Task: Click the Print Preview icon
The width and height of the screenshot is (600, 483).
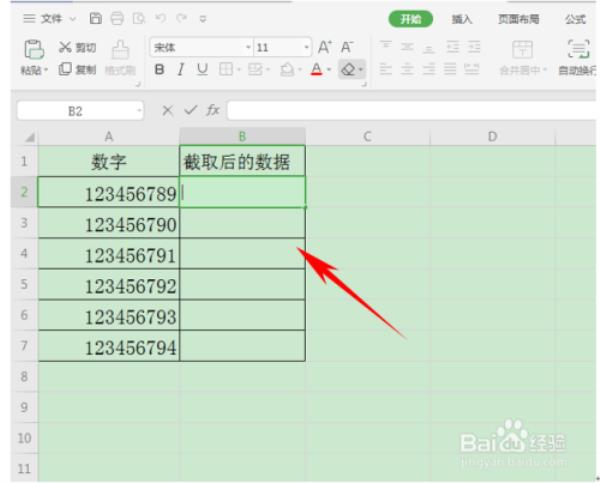Action: pos(139,18)
